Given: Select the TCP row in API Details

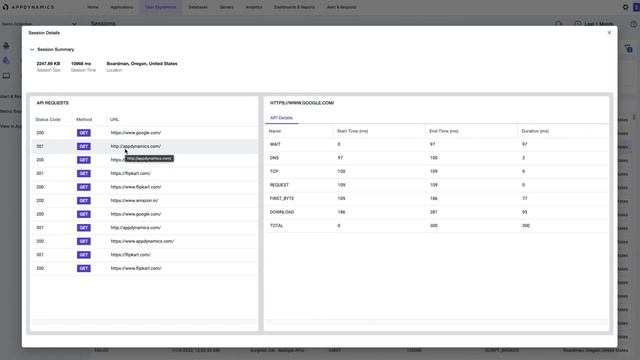Looking at the screenshot, I should pyautogui.click(x=437, y=171).
